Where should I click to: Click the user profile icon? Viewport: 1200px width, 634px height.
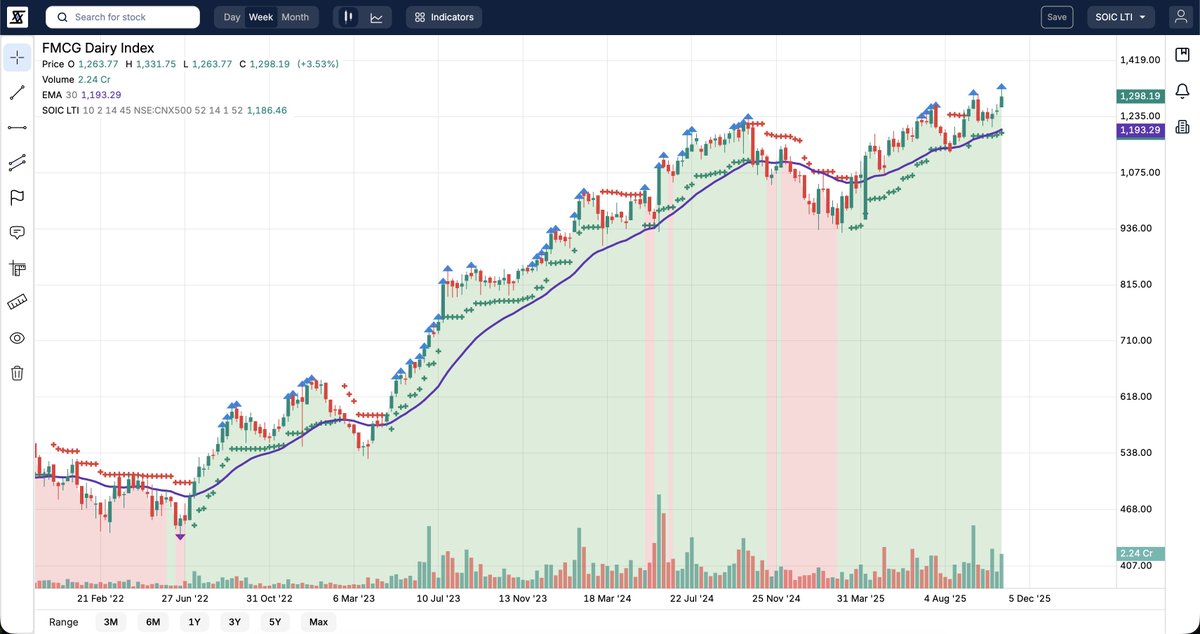(x=1181, y=17)
